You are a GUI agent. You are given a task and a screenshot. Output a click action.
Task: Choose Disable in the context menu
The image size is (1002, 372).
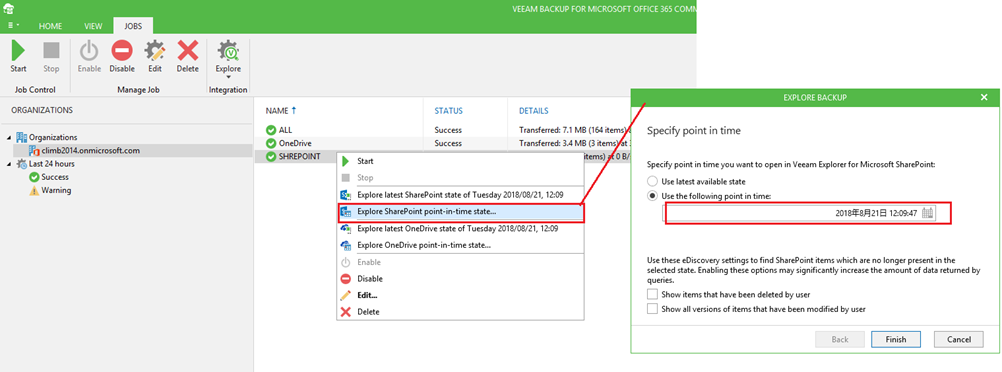point(461,279)
